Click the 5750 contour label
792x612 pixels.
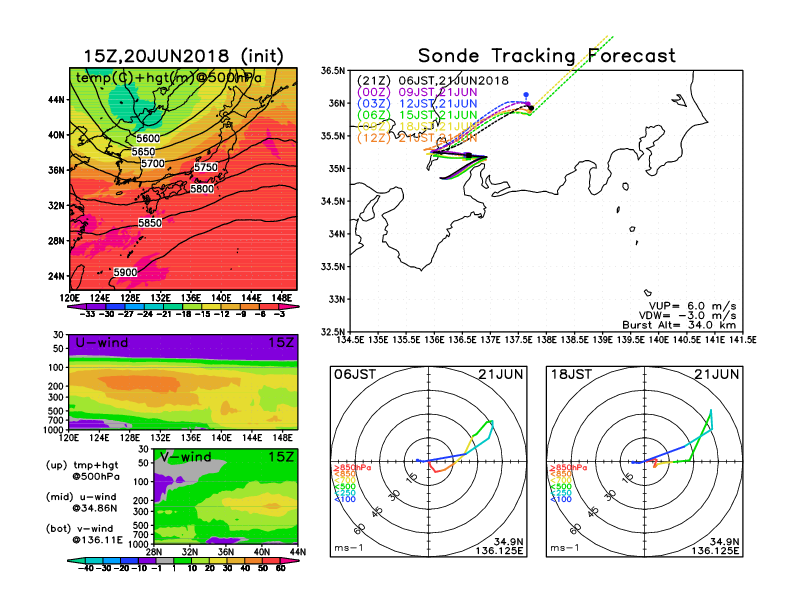(x=206, y=167)
